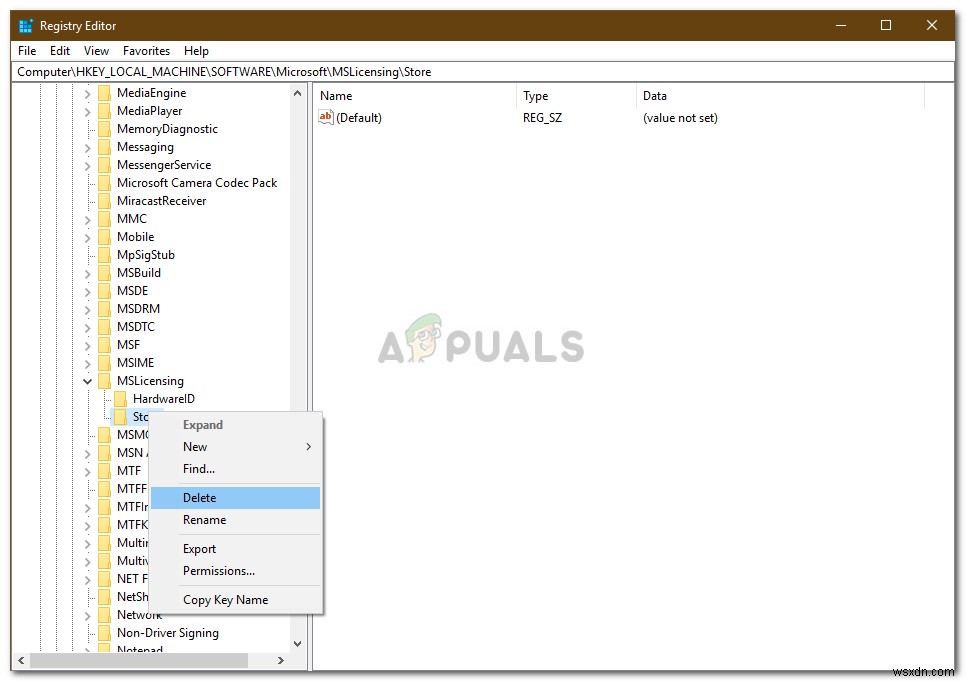This screenshot has width=966, height=682.
Task: Click the MpSigStub folder icon
Action: 105,255
